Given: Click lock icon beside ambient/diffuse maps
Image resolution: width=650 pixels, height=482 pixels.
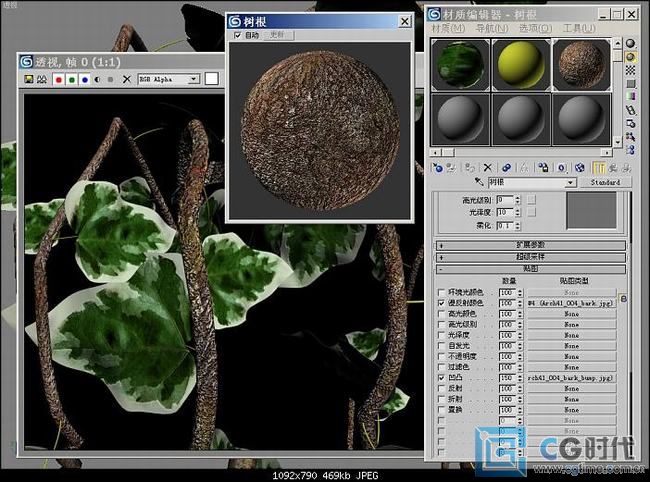Looking at the screenshot, I should 623,298.
